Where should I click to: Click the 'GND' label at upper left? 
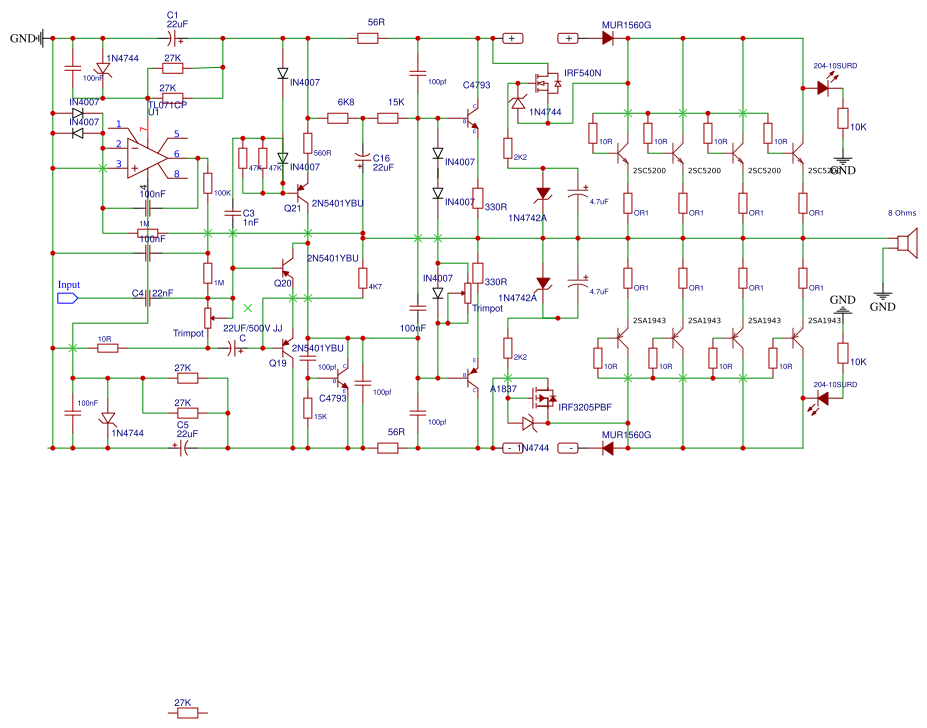click(22, 38)
